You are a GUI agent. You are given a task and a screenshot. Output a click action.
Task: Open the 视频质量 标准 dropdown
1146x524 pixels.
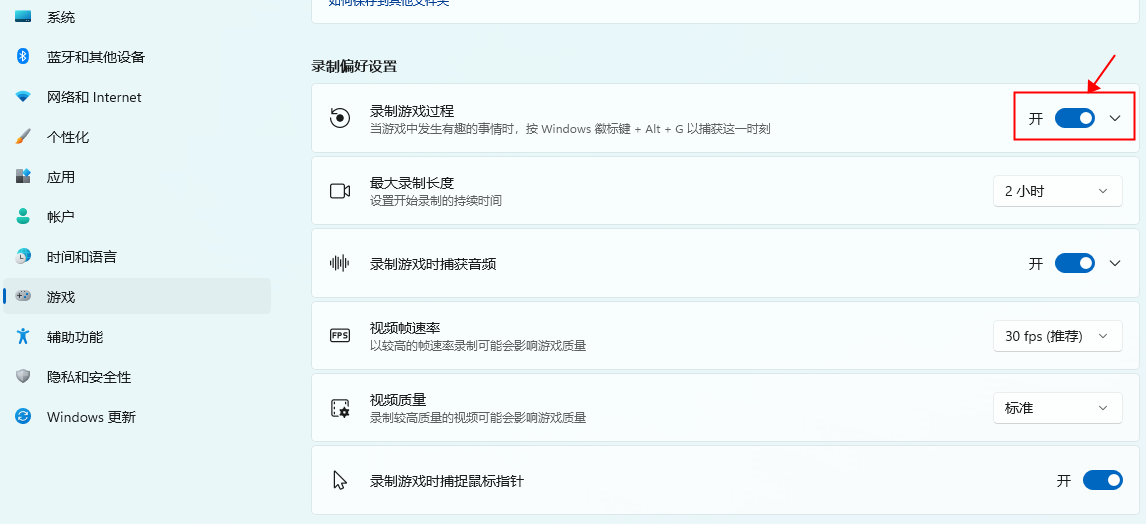click(x=1056, y=408)
